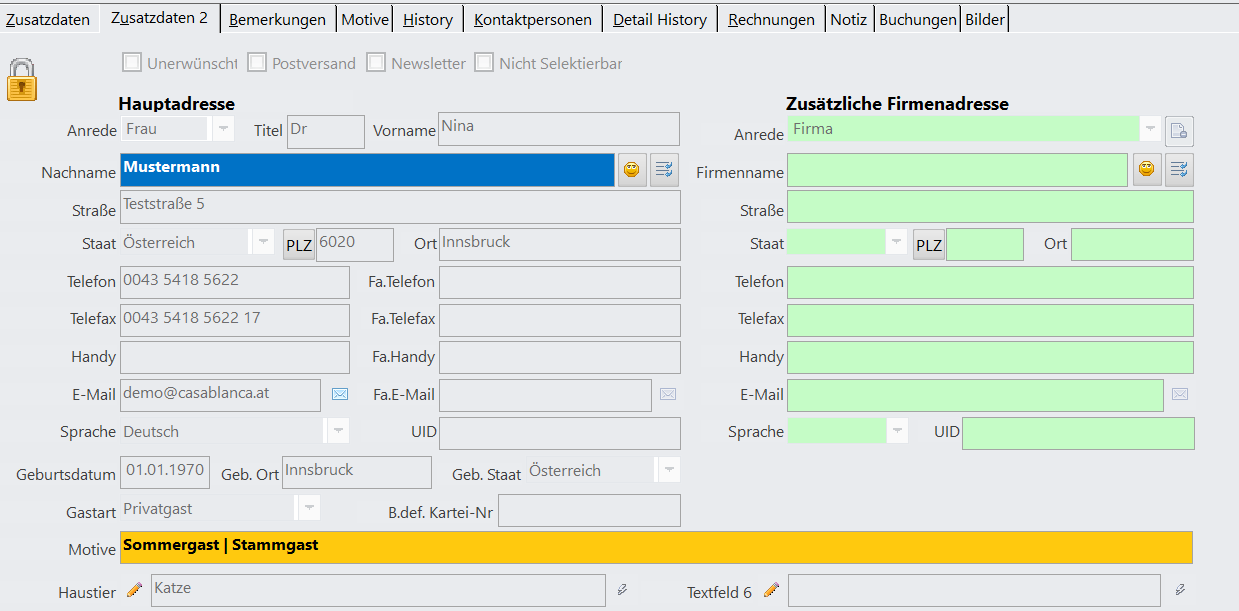Open the History tab
Viewport: 1239px width, 611px height.
pos(428,20)
